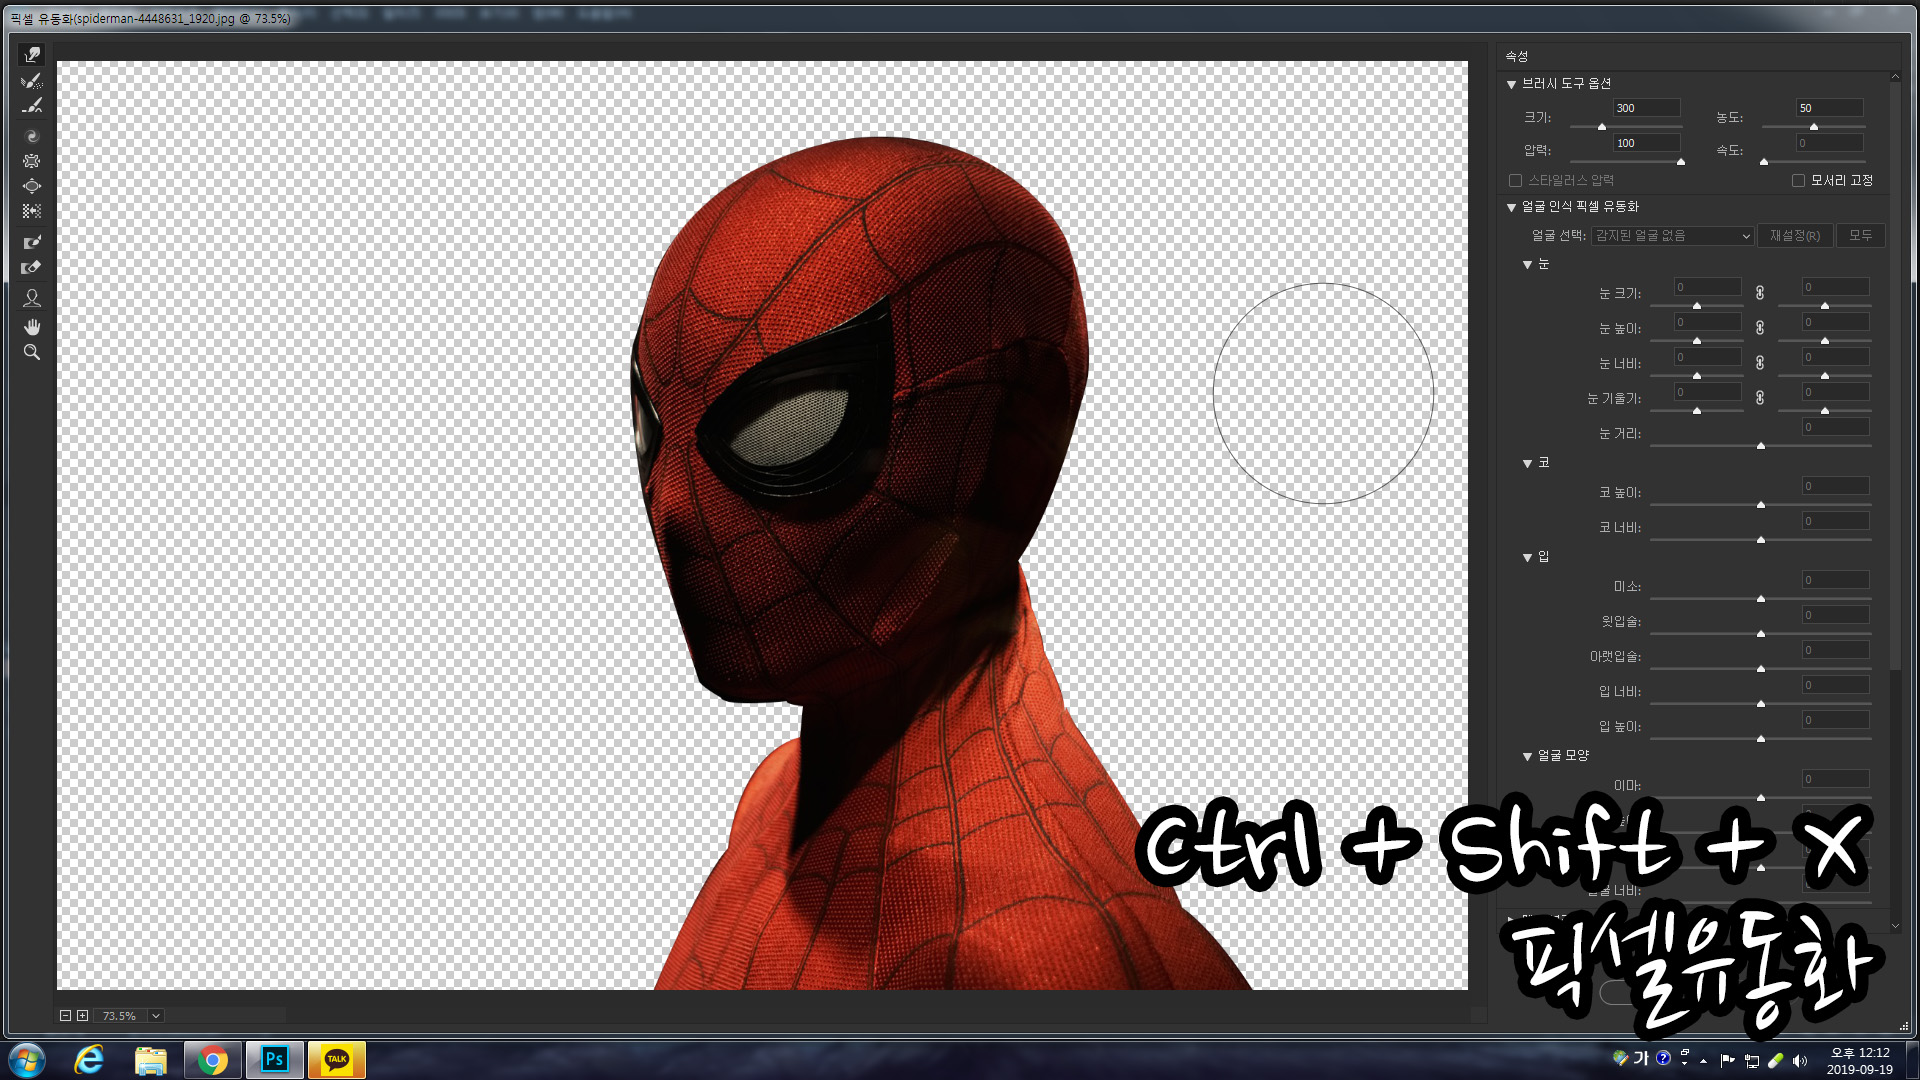The image size is (1920, 1080).
Task: Switch to the Hand tool
Action: tap(32, 327)
